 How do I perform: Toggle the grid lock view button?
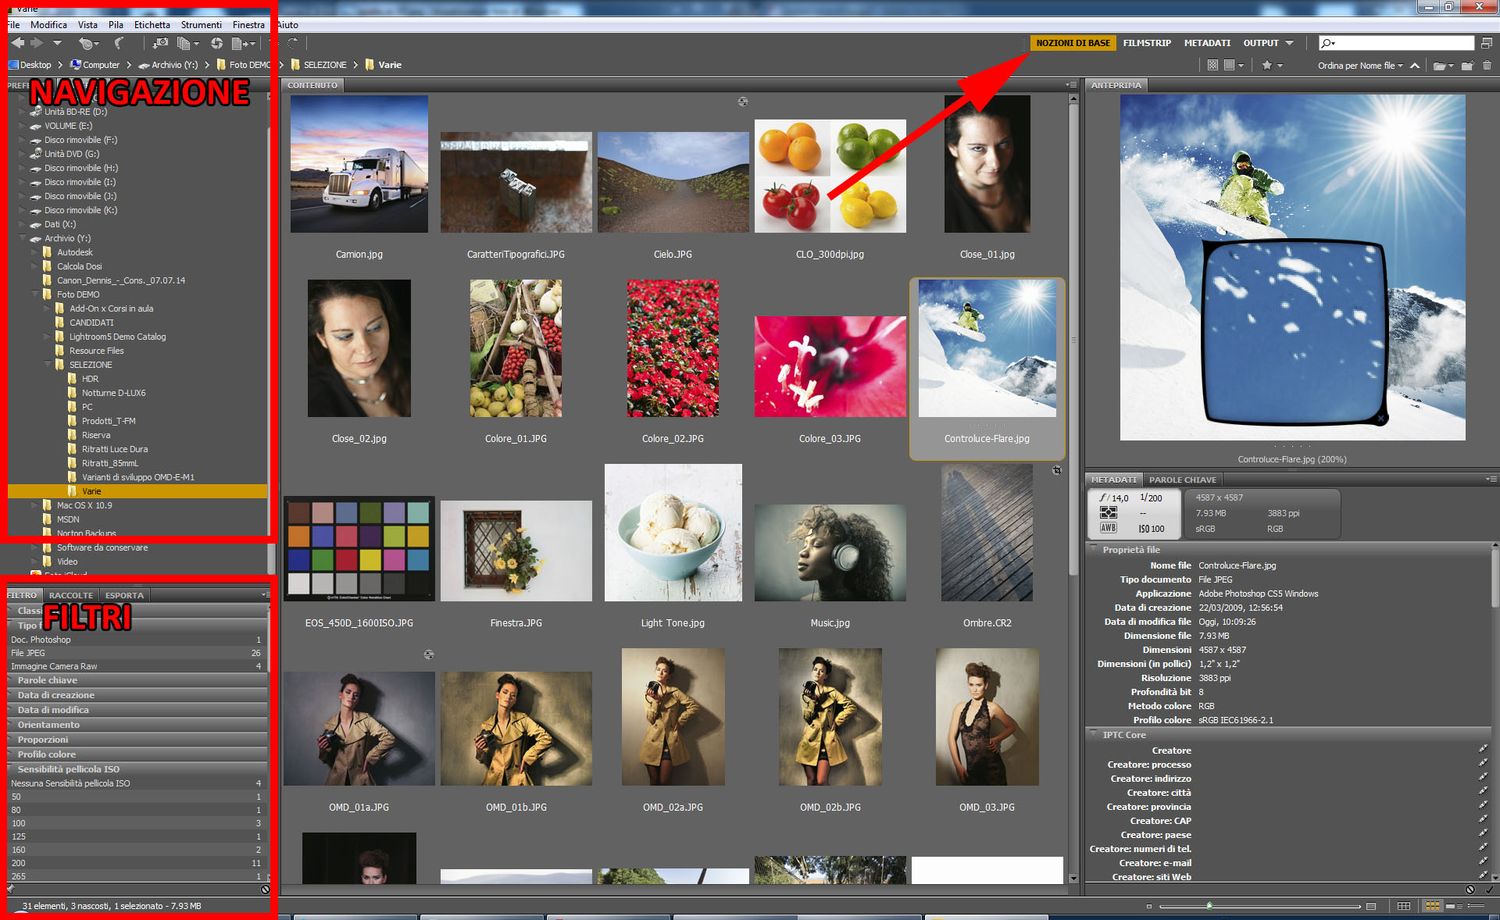[1404, 906]
